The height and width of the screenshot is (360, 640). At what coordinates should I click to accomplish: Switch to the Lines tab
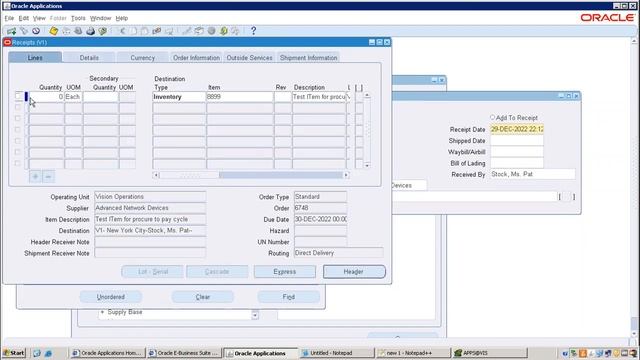[x=35, y=58]
